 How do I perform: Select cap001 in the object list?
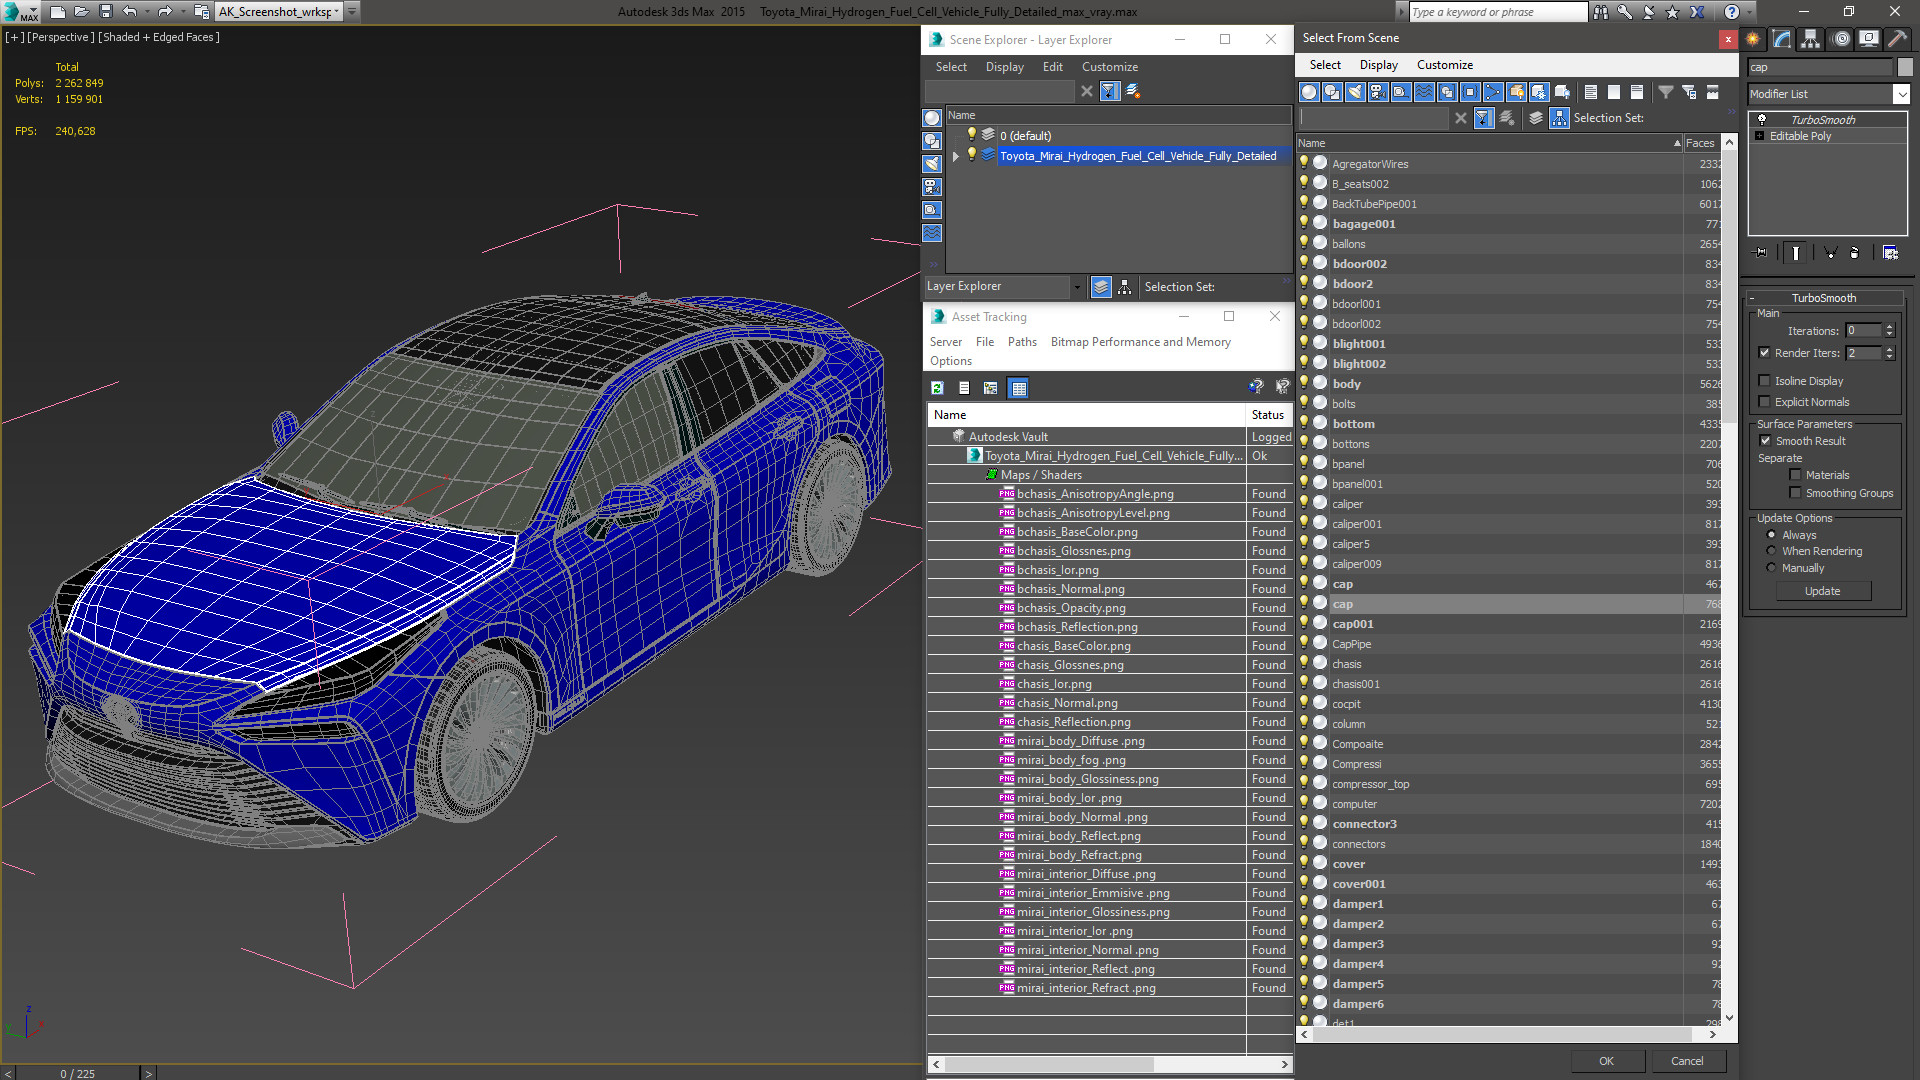[1352, 624]
